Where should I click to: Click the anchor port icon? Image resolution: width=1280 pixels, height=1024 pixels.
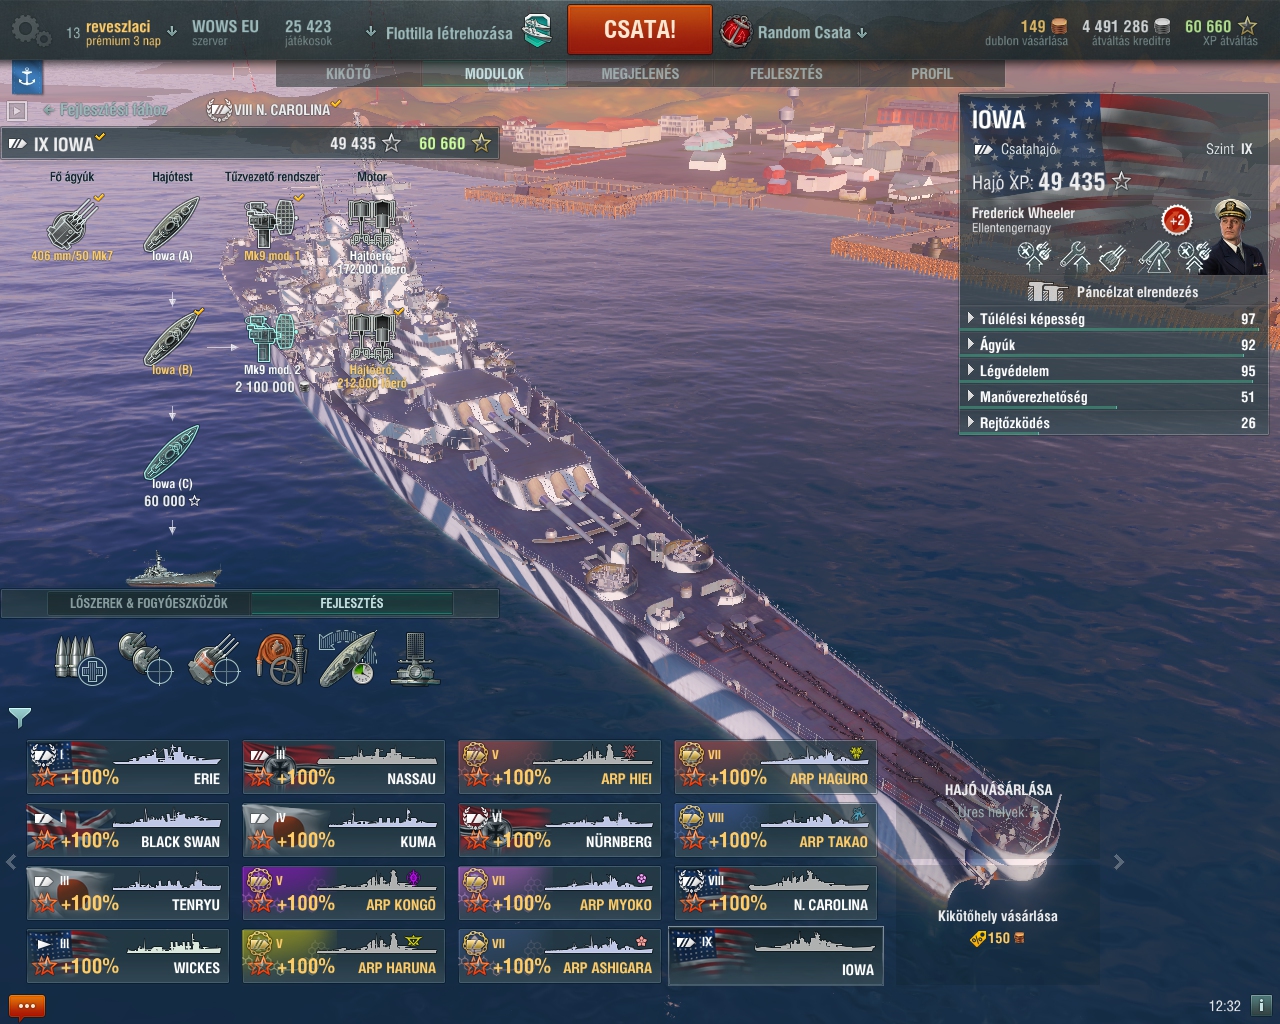27,76
